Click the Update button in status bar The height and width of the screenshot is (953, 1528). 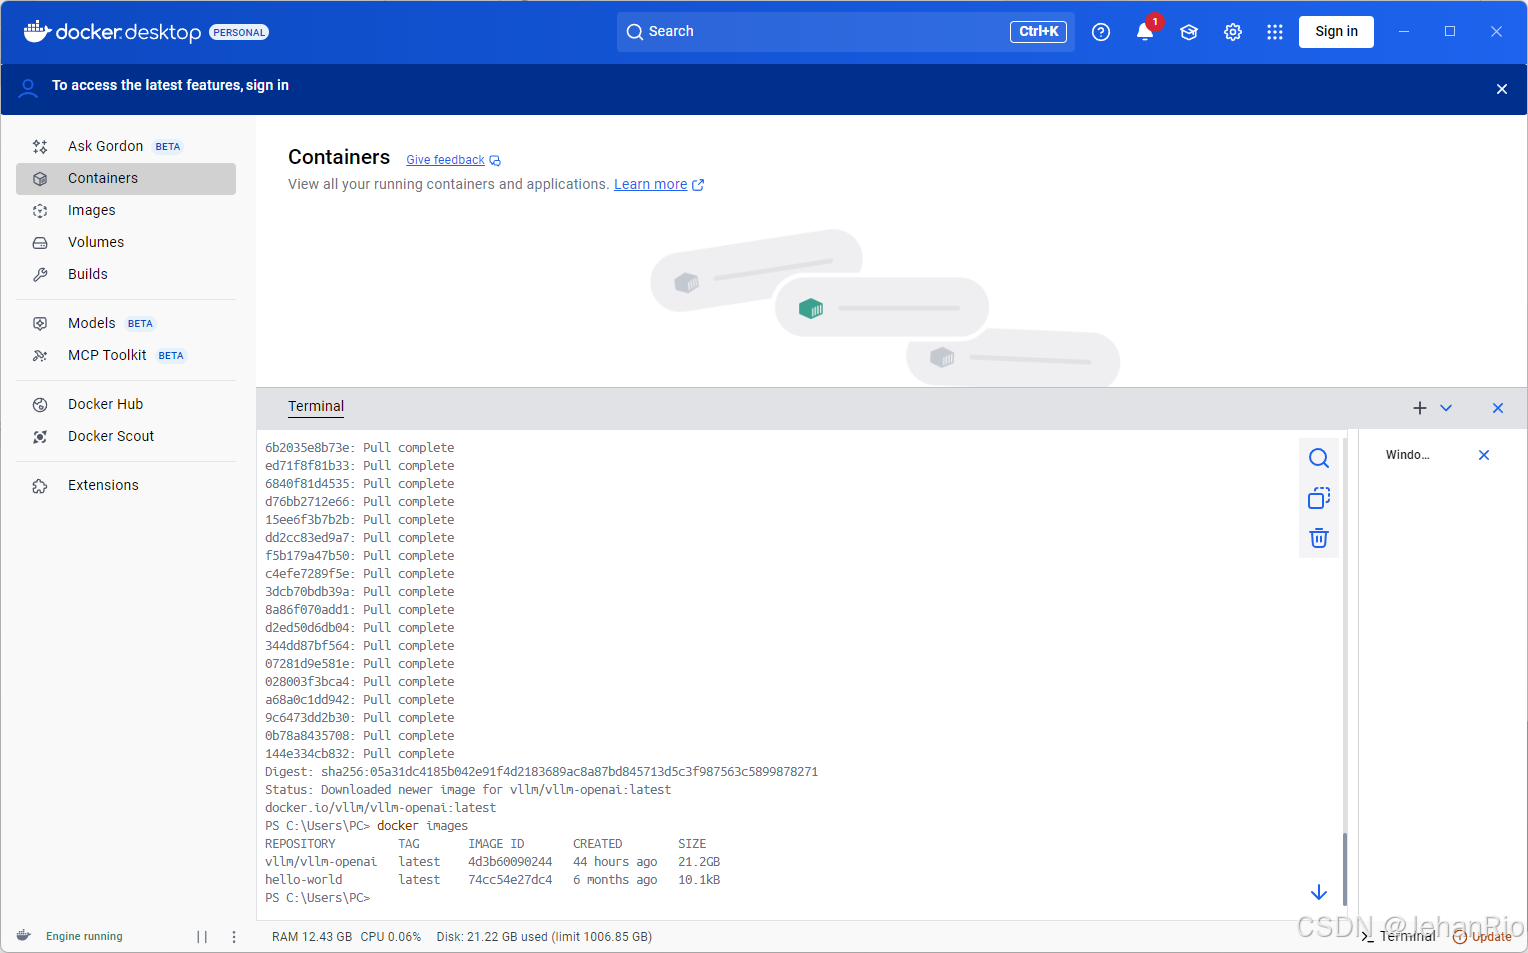click(1482, 937)
